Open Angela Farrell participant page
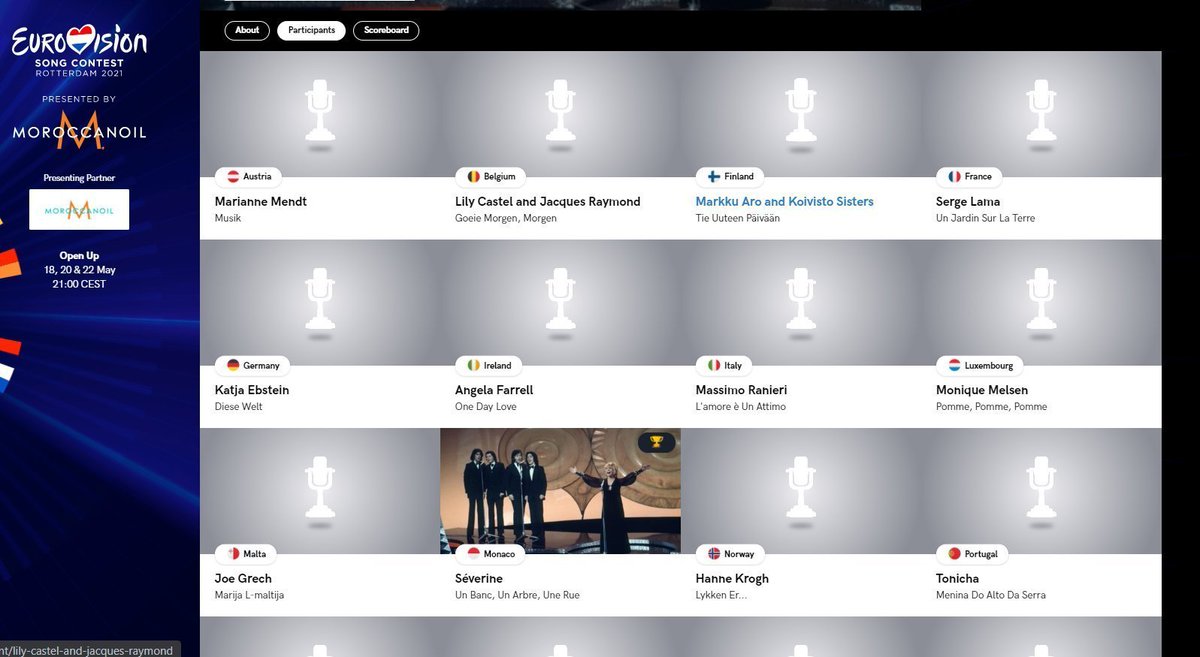1200x657 pixels. tap(494, 391)
